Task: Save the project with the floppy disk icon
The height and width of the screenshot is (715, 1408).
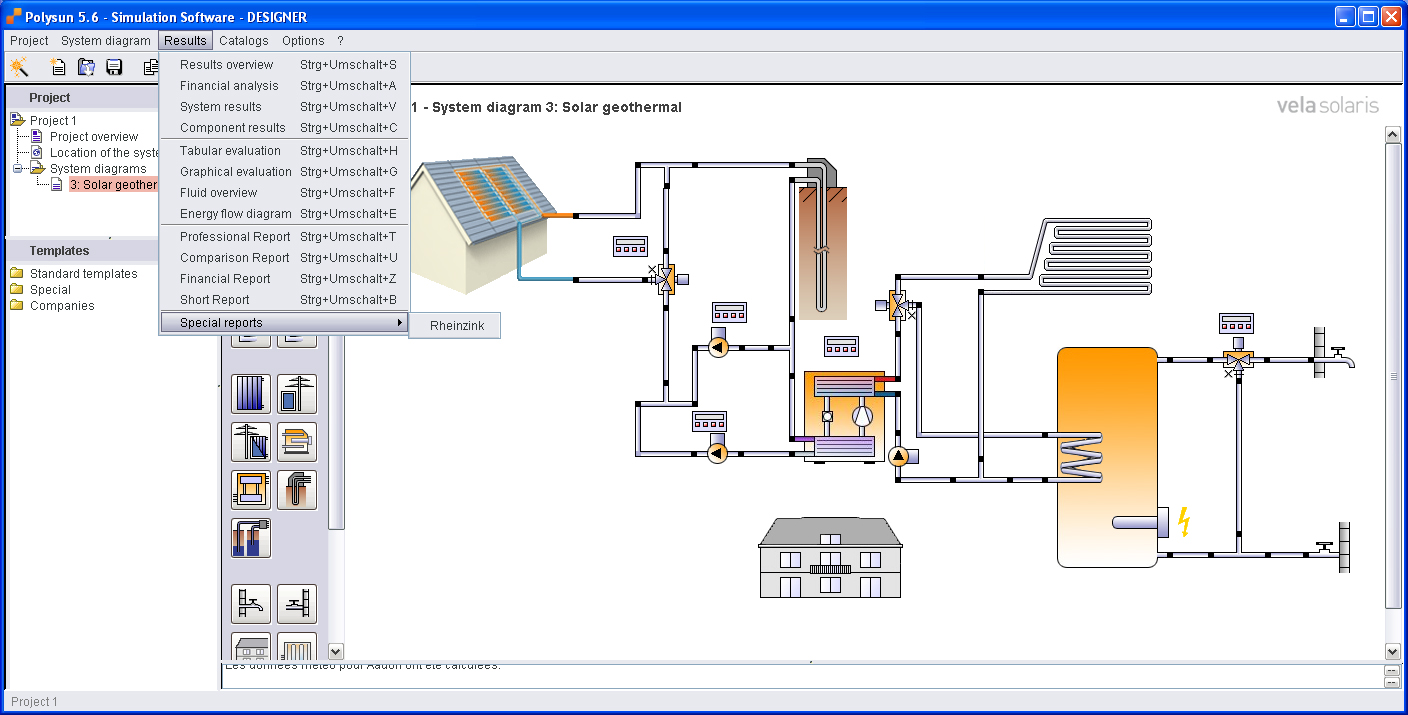Action: (x=114, y=66)
